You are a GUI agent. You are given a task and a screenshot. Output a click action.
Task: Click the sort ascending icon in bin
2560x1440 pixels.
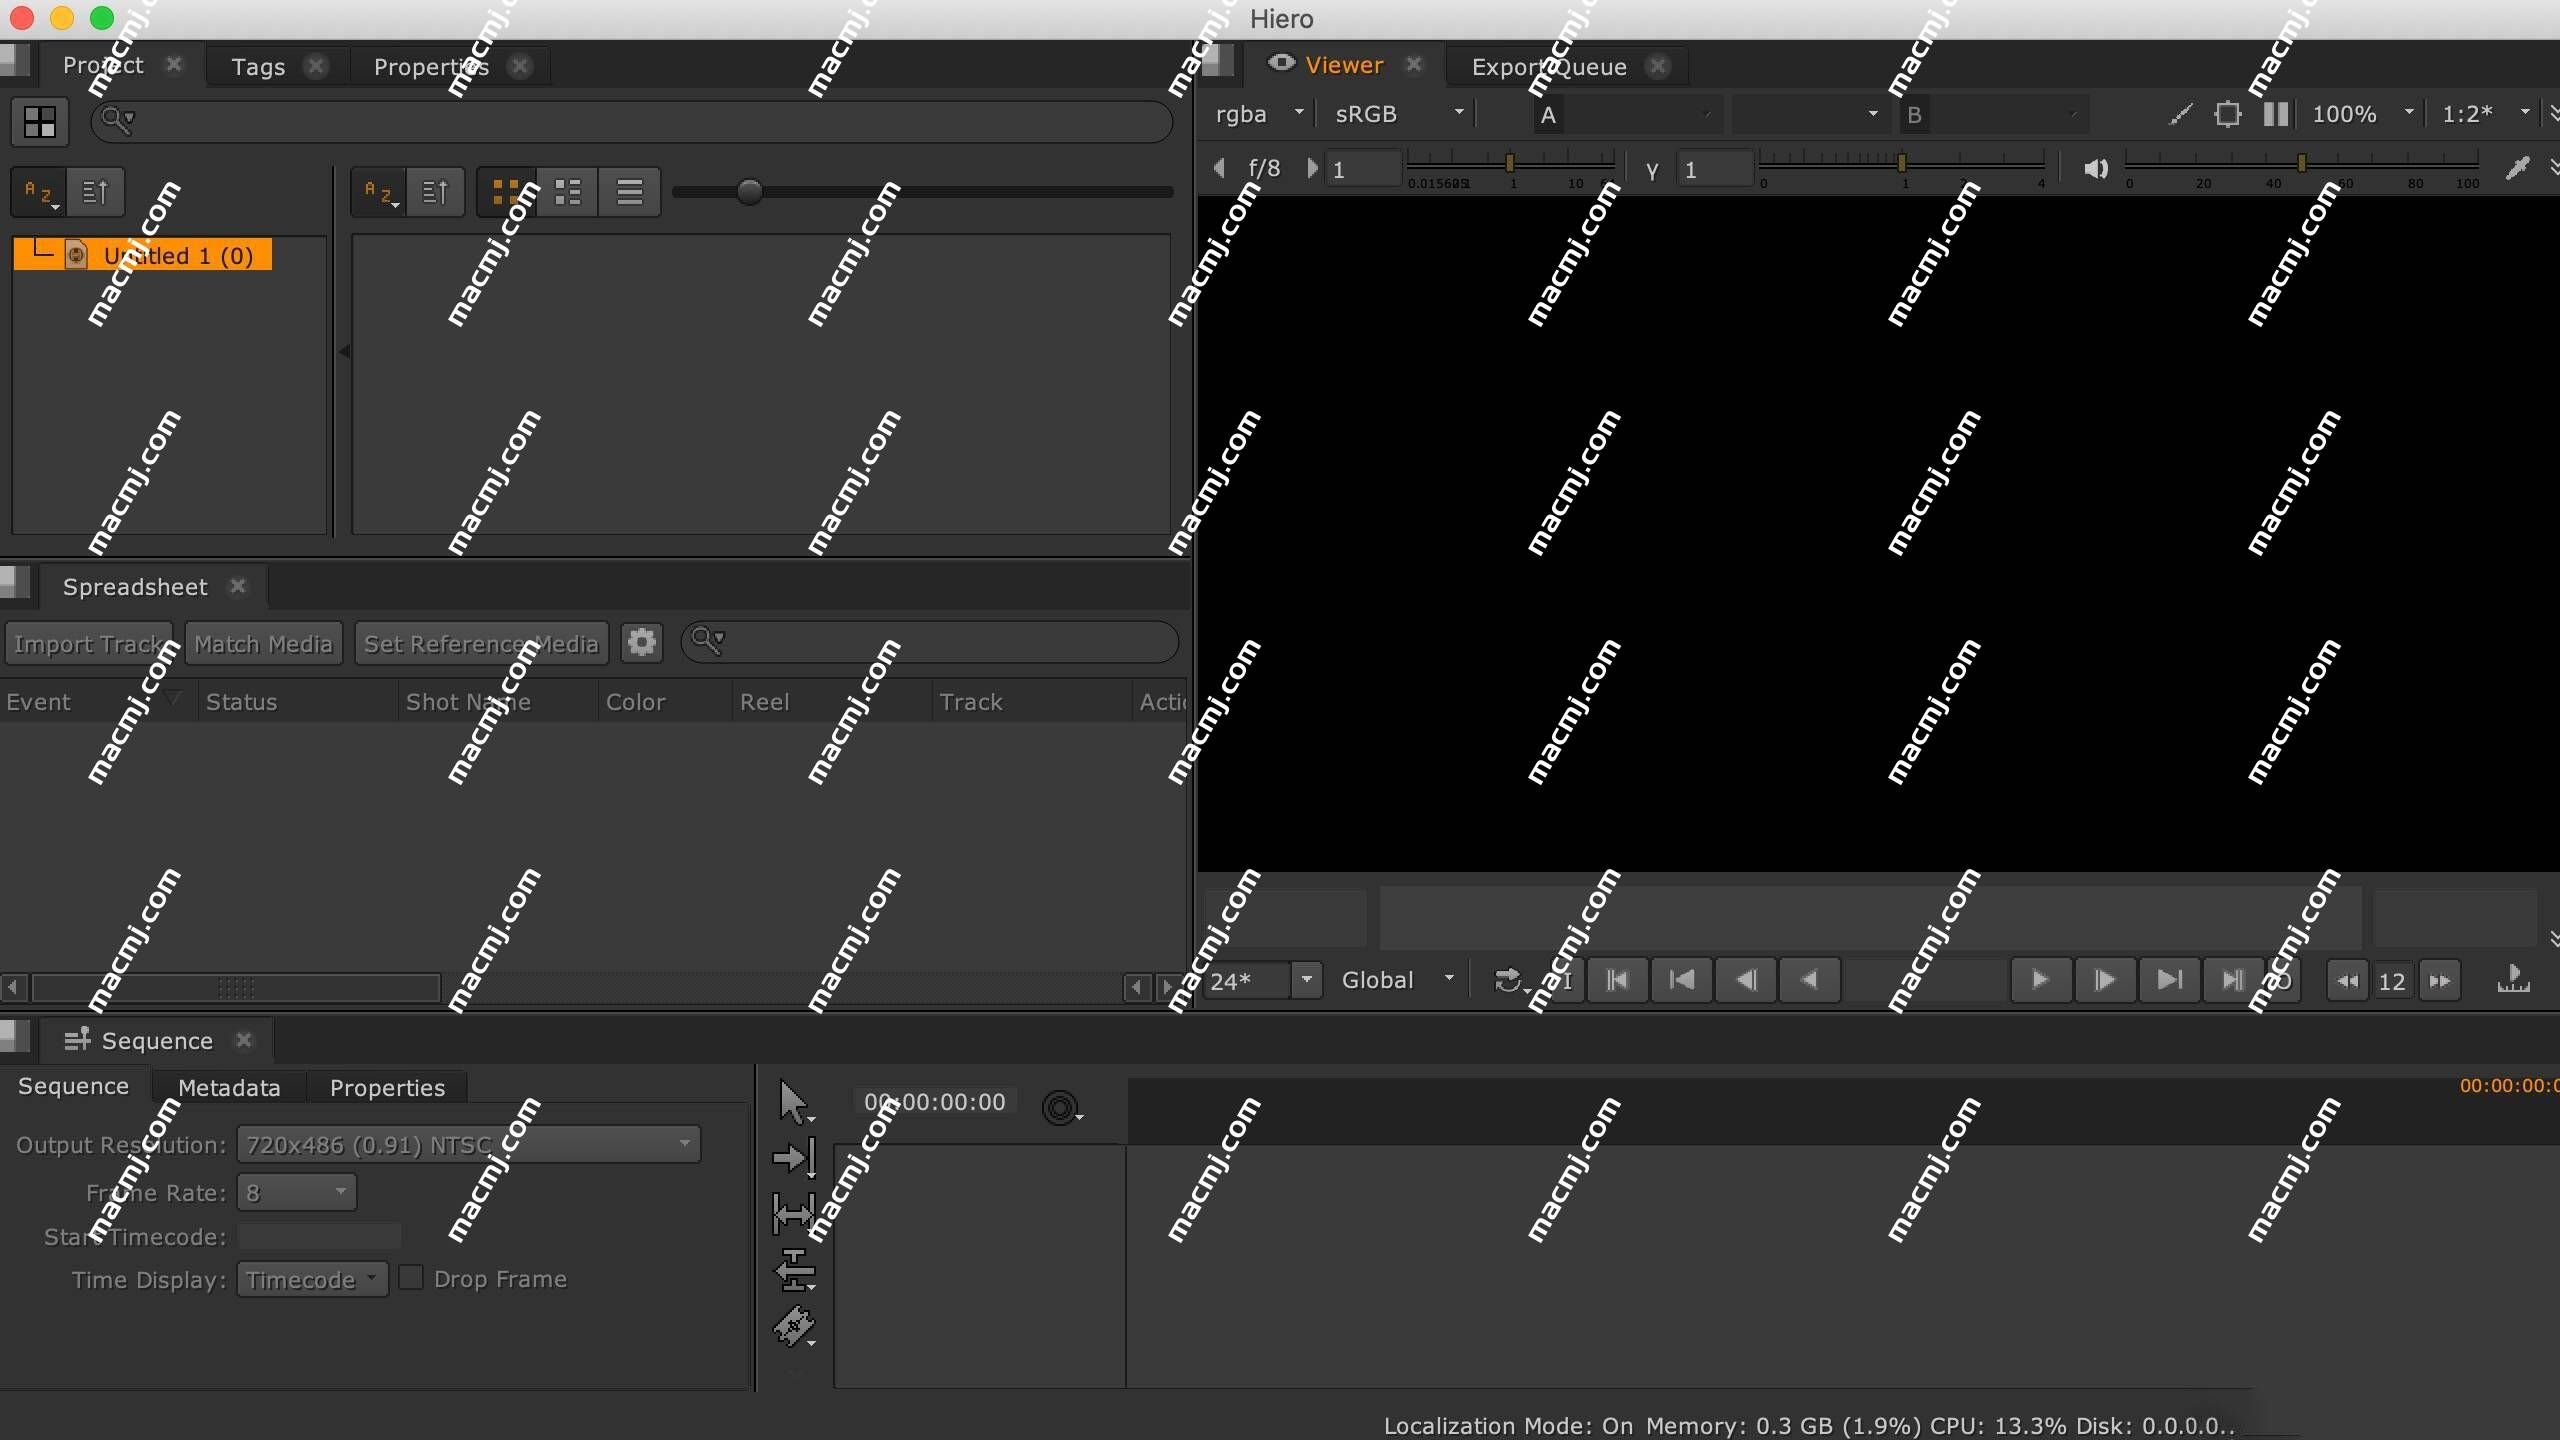[436, 192]
